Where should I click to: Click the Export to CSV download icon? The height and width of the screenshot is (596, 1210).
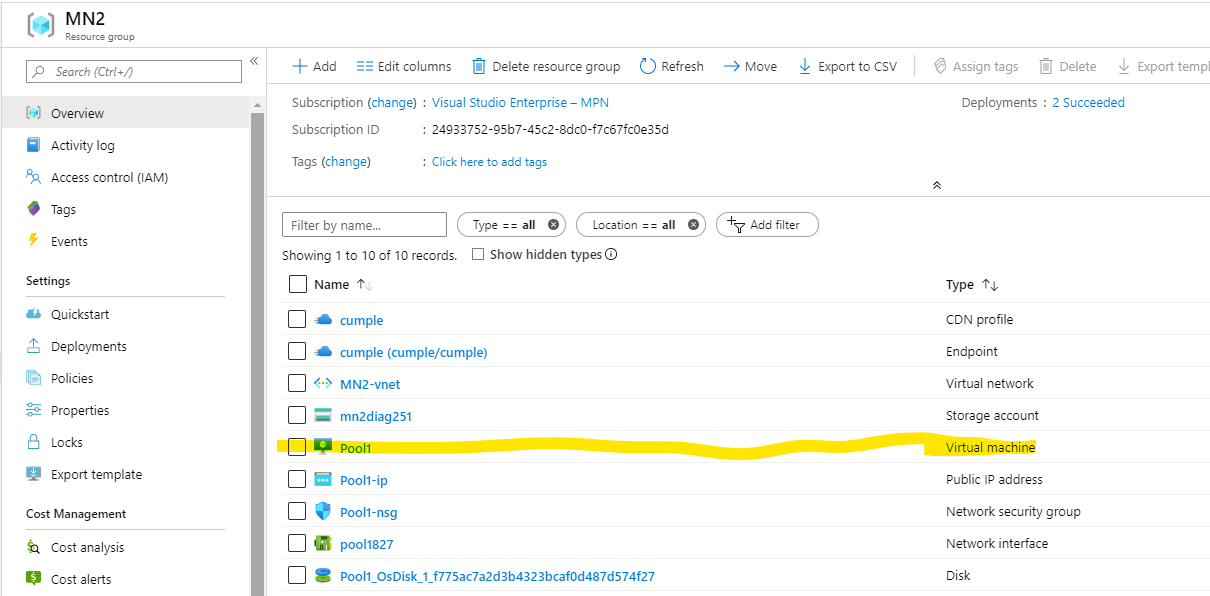pyautogui.click(x=805, y=66)
